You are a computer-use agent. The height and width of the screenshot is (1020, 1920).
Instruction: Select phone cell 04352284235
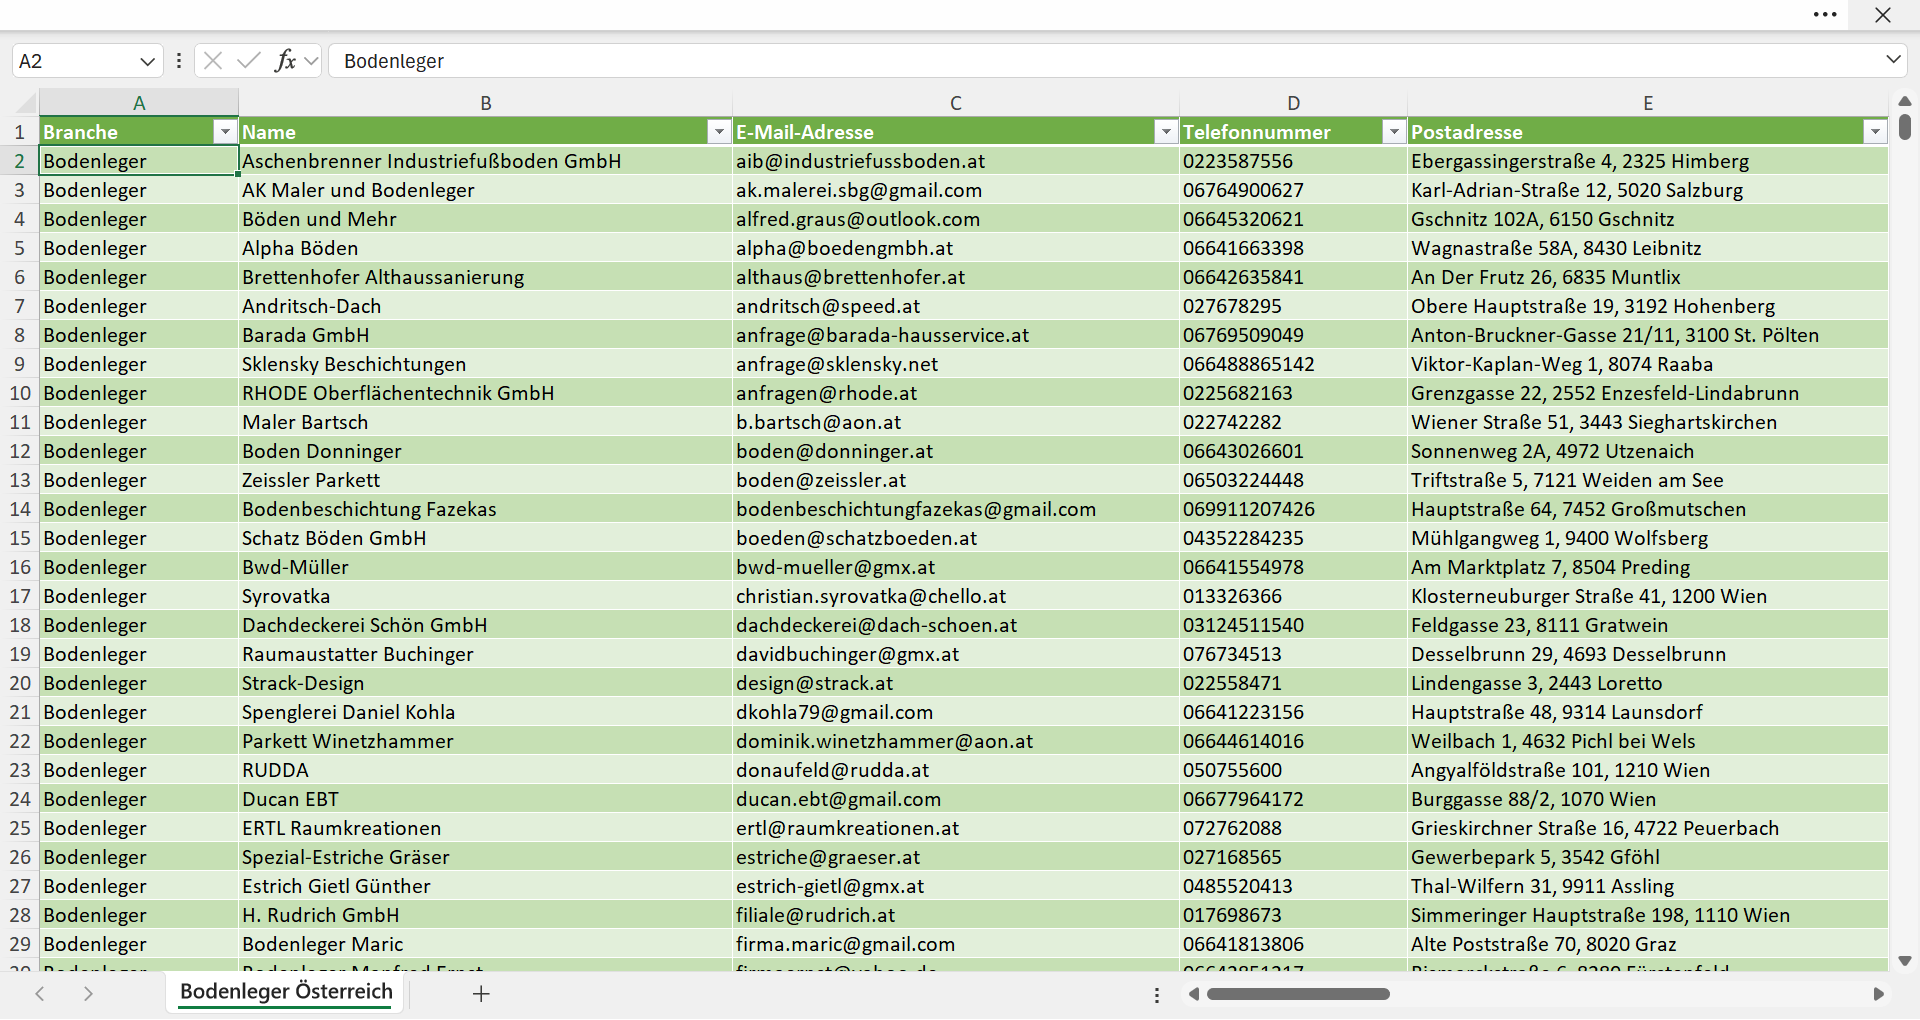(x=1293, y=538)
